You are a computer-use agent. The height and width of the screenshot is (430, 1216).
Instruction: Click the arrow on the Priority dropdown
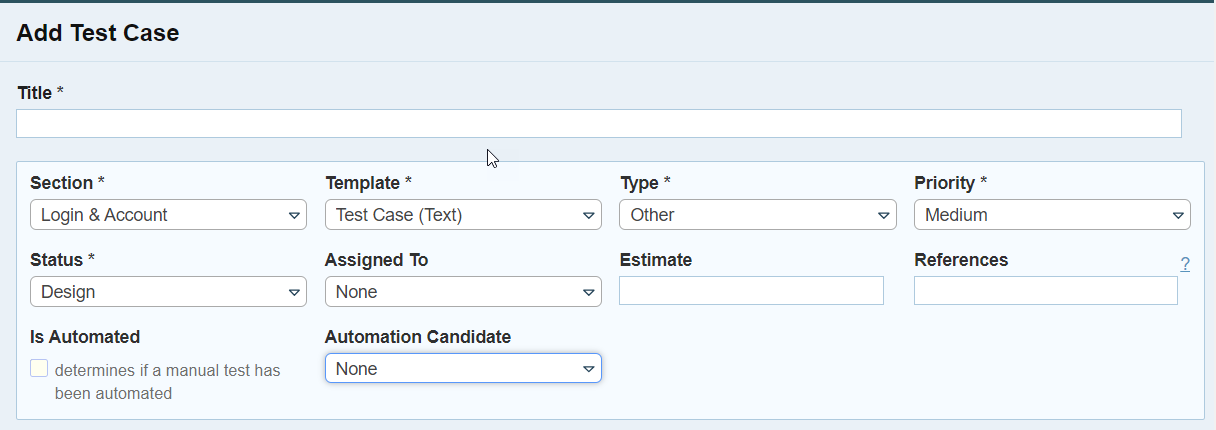tap(1177, 215)
